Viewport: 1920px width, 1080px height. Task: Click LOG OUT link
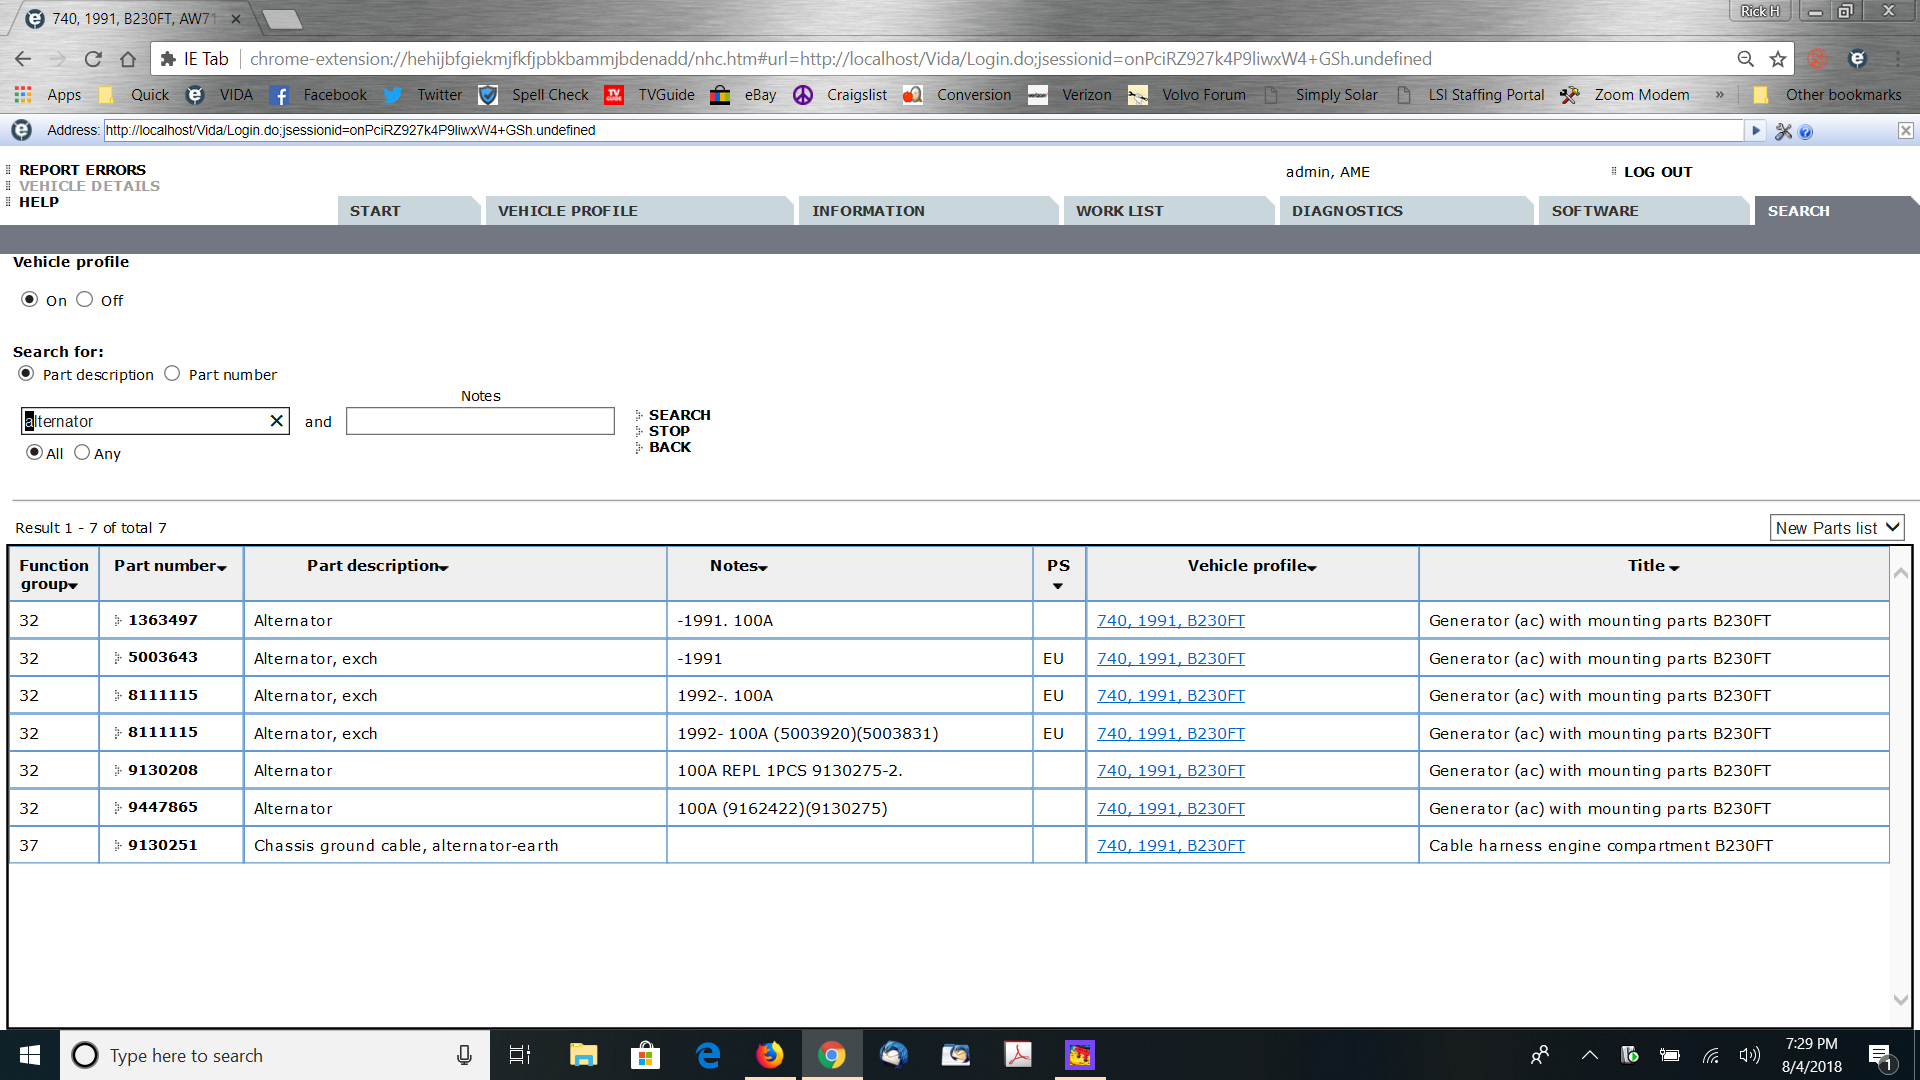coord(1657,172)
